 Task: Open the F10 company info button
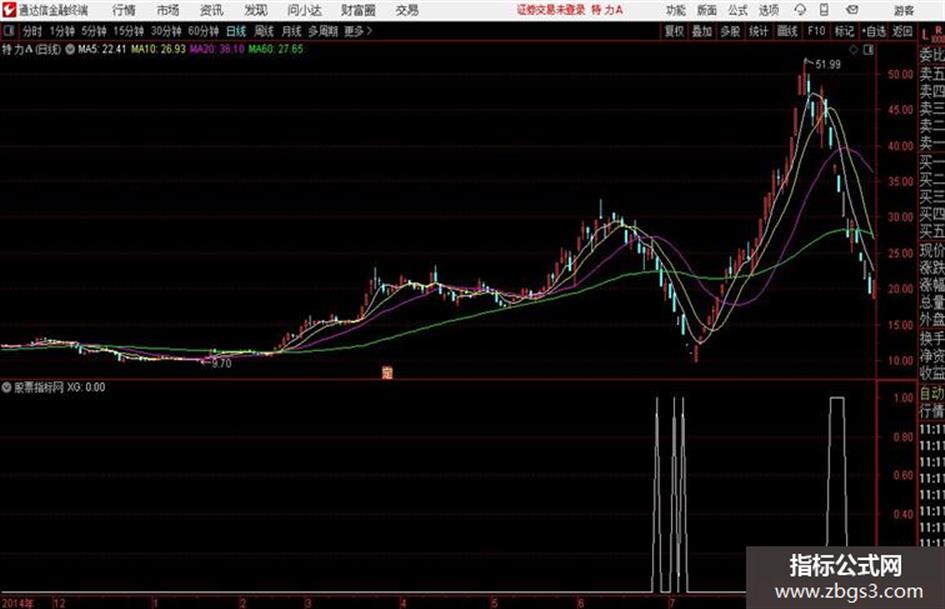coord(816,31)
